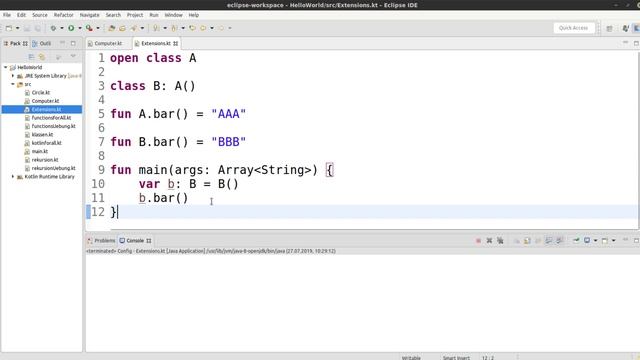Click the Forward navigation arrow icon

(x=221, y=28)
